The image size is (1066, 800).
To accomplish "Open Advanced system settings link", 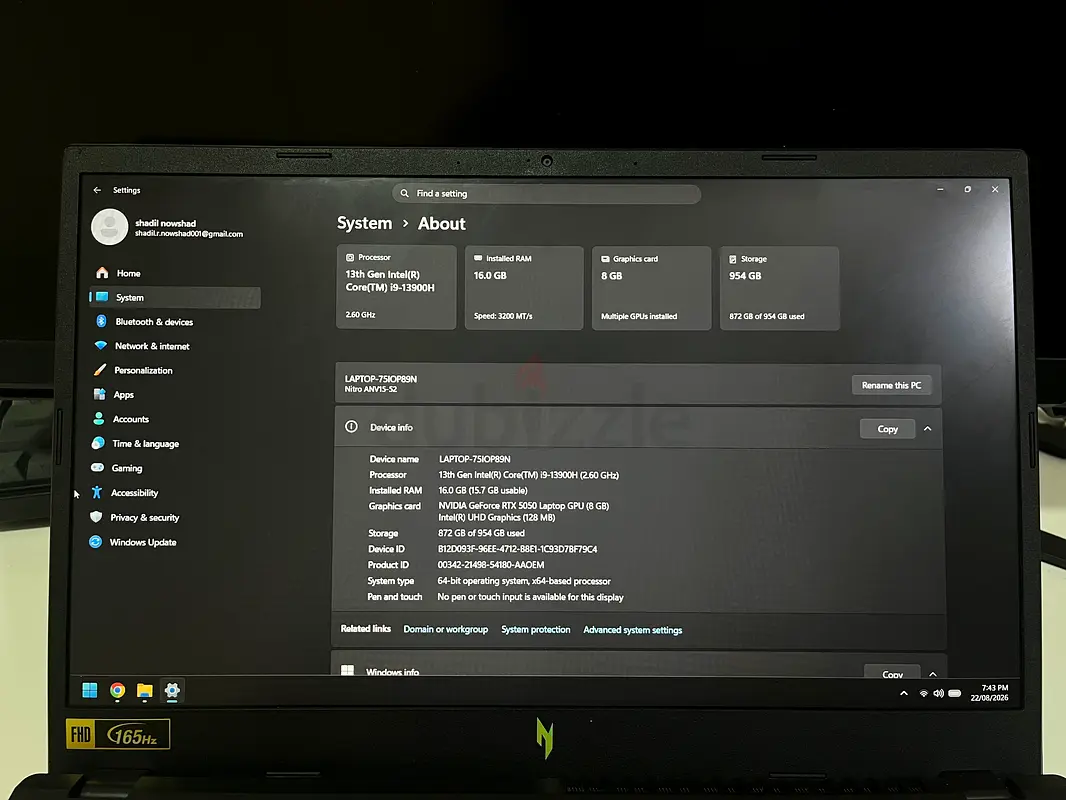I will (x=632, y=630).
